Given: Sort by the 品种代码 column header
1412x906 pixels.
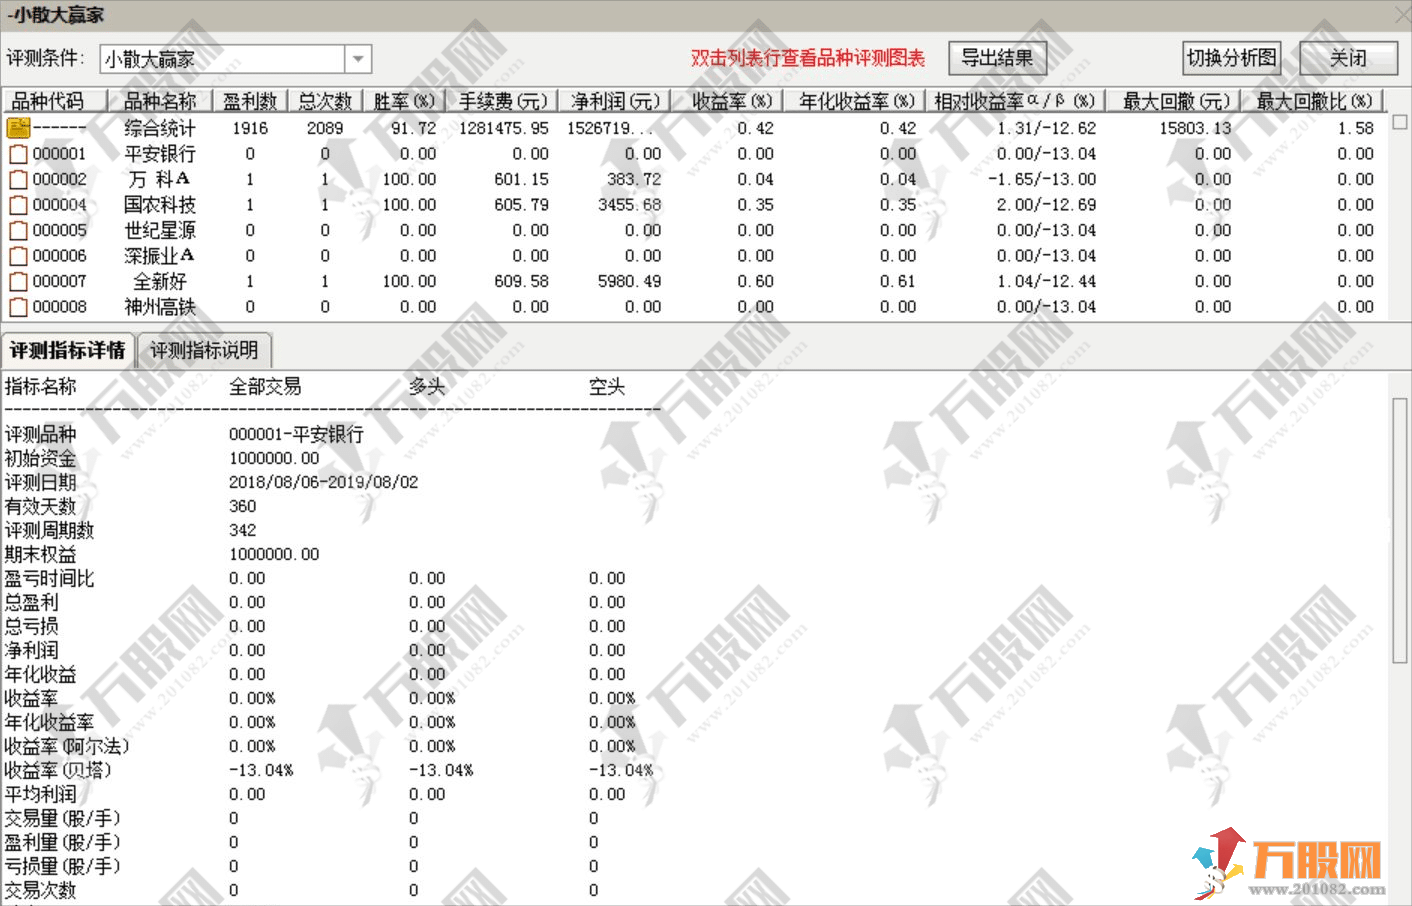Looking at the screenshot, I should point(54,101).
